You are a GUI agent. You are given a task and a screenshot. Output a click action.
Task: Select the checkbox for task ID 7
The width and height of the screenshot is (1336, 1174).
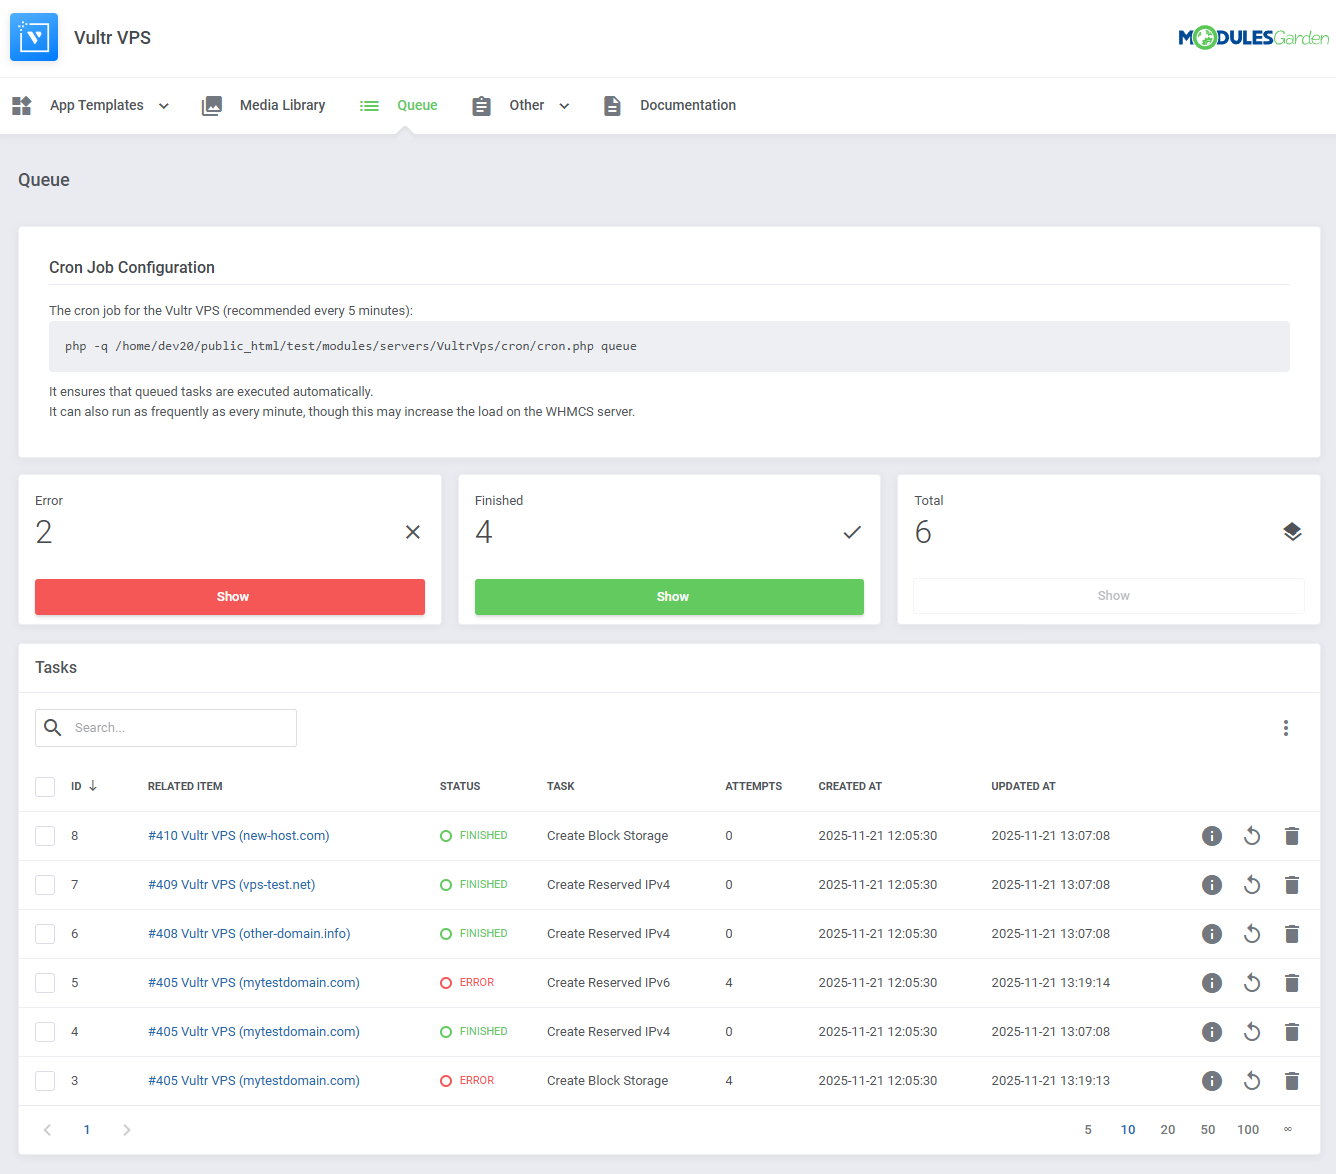pyautogui.click(x=45, y=884)
